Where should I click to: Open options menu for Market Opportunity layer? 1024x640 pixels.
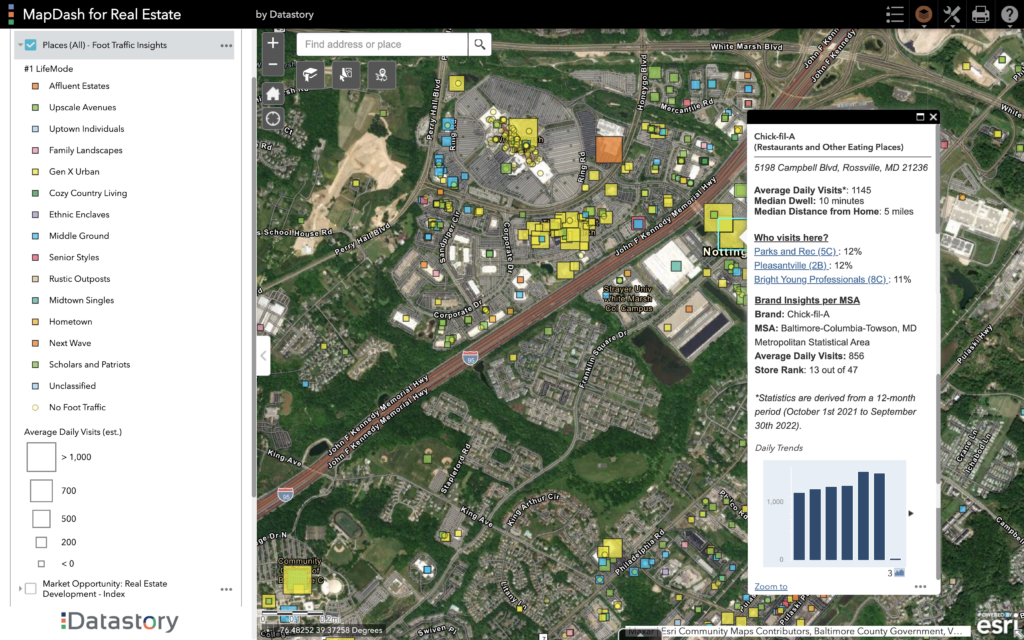point(226,589)
